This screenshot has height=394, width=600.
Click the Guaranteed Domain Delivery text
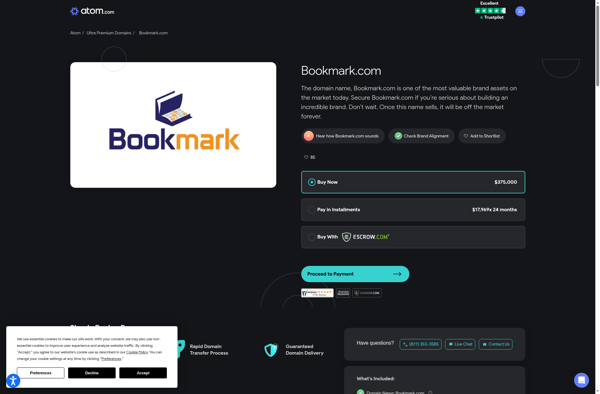[305, 350]
